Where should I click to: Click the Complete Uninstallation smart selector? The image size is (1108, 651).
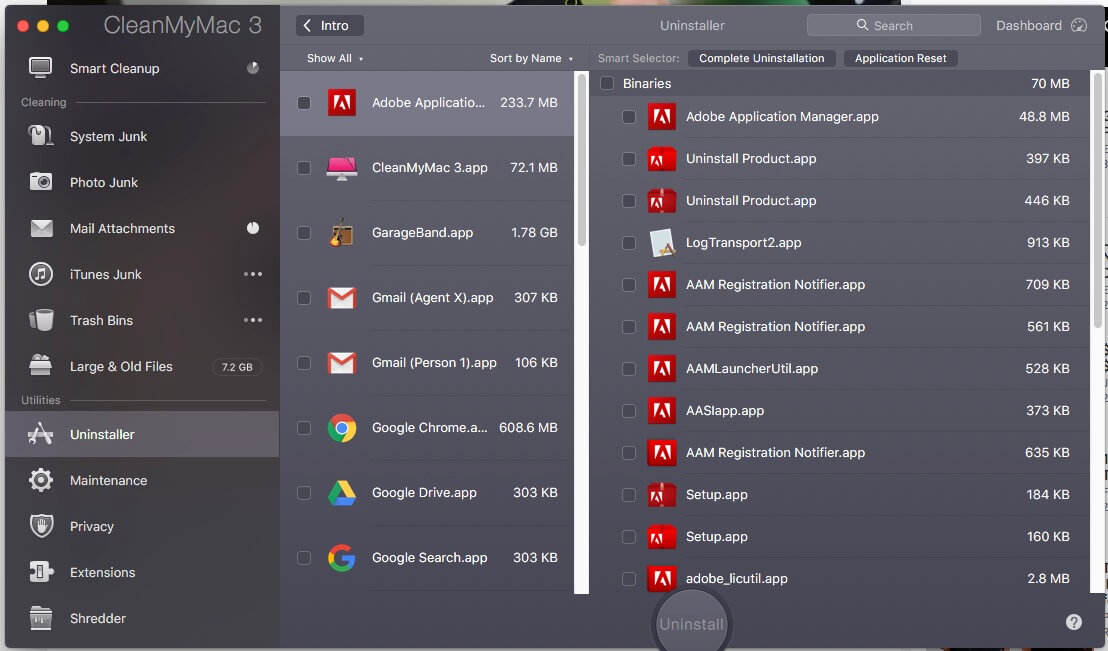(761, 58)
